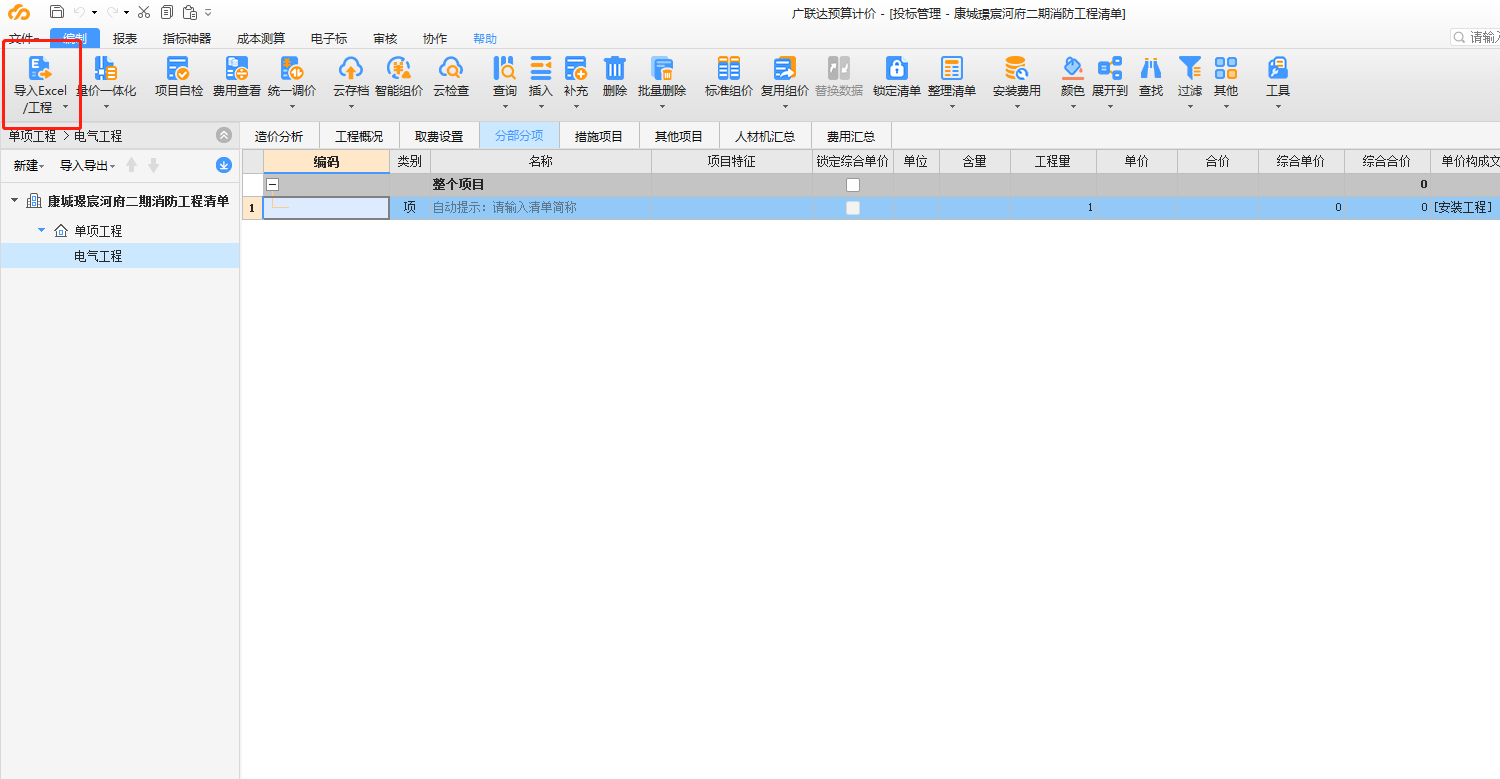This screenshot has height=779, width=1500.
Task: Collapse the 单项工程 tree node arrow
Action: click(x=41, y=230)
